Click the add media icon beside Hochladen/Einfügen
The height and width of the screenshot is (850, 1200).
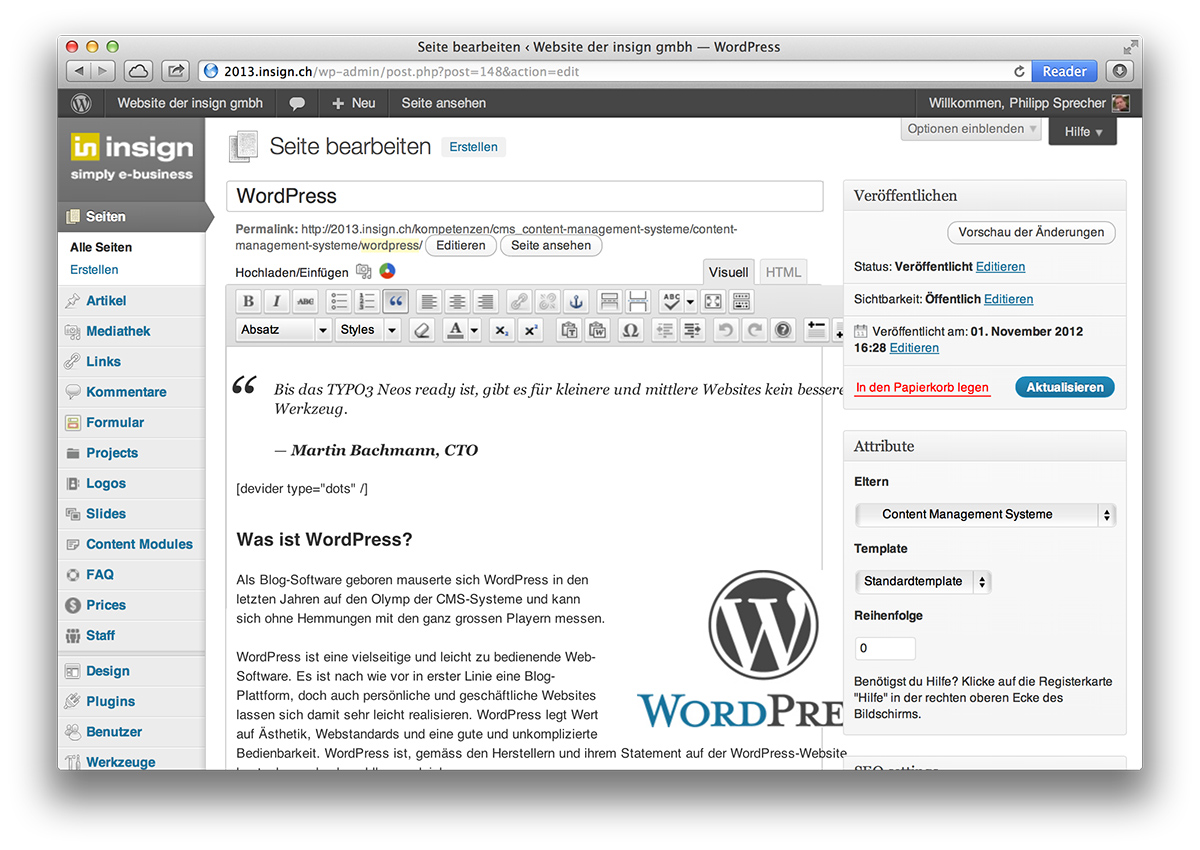click(364, 271)
